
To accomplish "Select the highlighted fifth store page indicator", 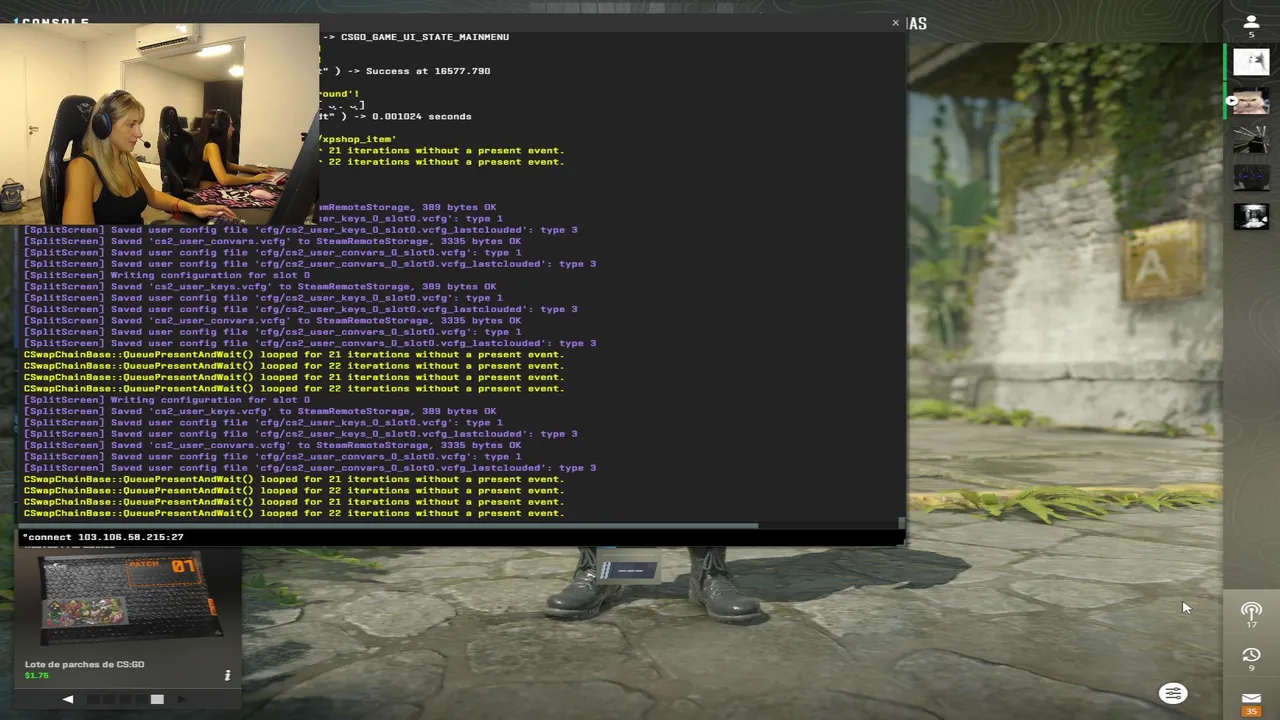I will click(157, 699).
